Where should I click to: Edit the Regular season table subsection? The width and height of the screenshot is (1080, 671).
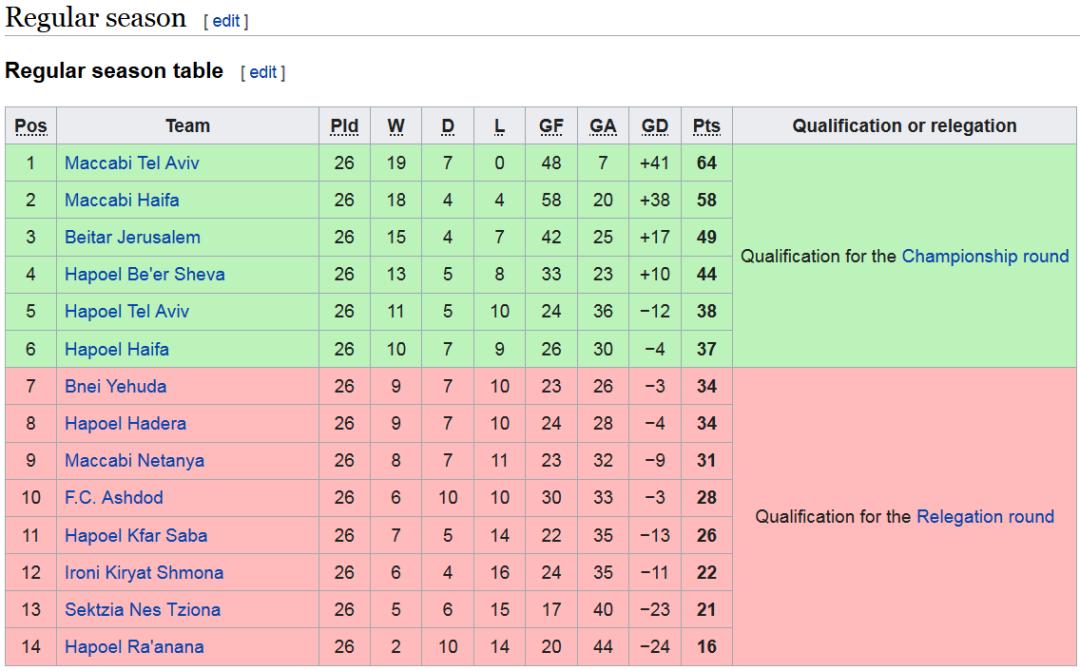click(x=263, y=72)
